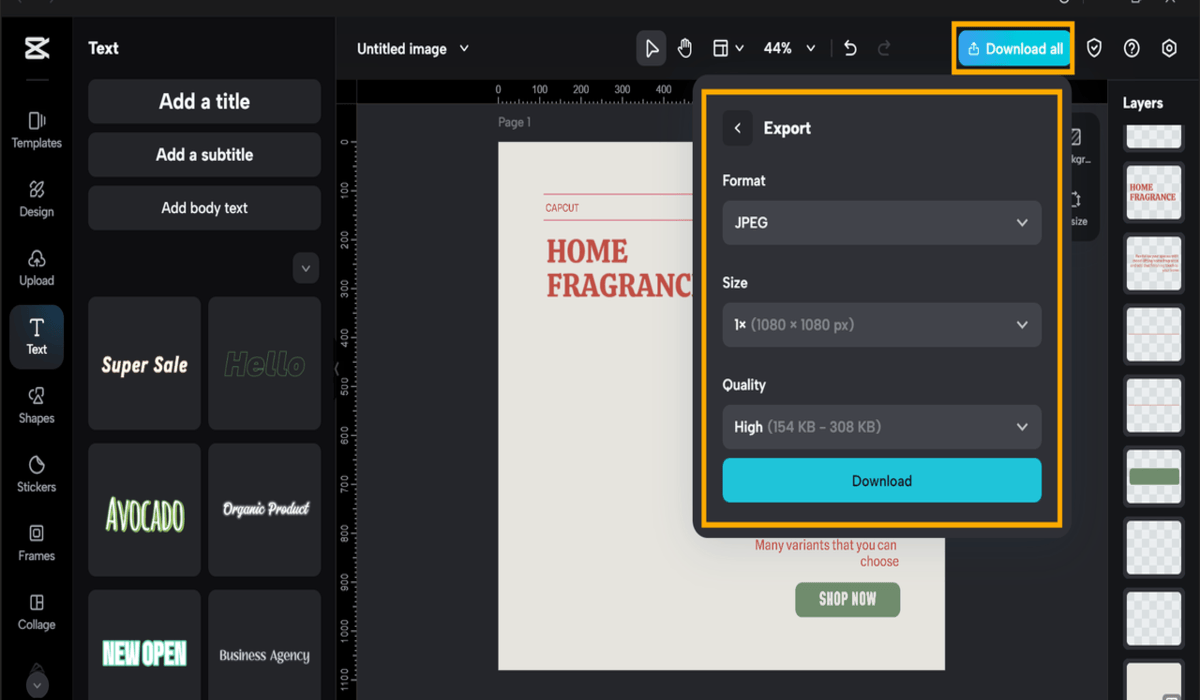Open the Collage sidebar panel

pyautogui.click(x=37, y=612)
